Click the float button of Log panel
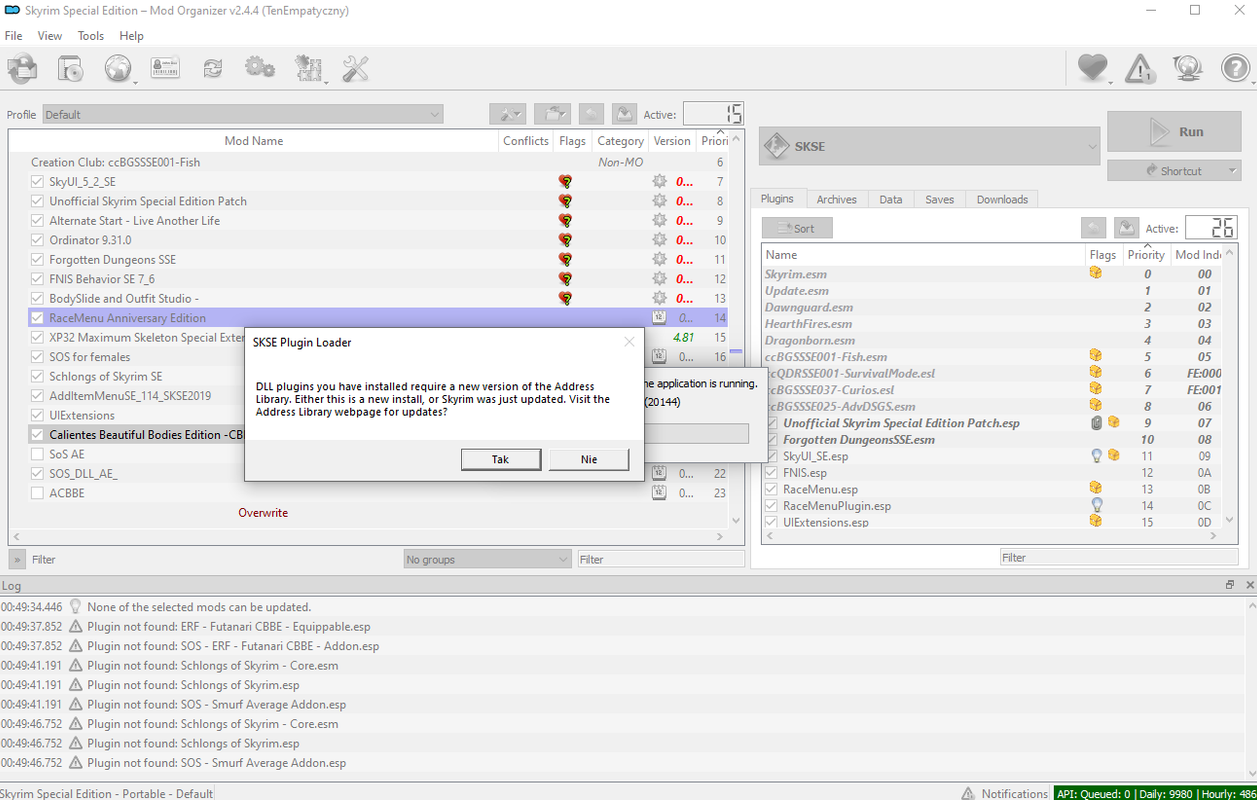The width and height of the screenshot is (1257, 800). point(1230,585)
